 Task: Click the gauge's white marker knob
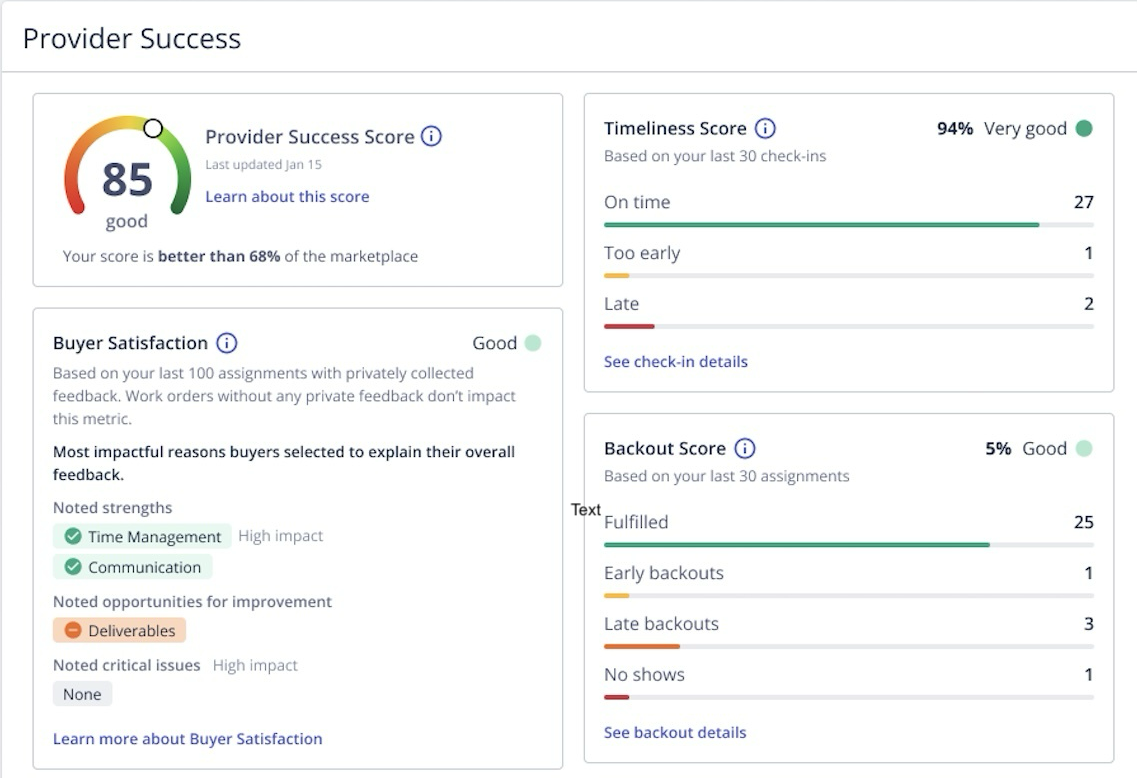click(x=153, y=129)
